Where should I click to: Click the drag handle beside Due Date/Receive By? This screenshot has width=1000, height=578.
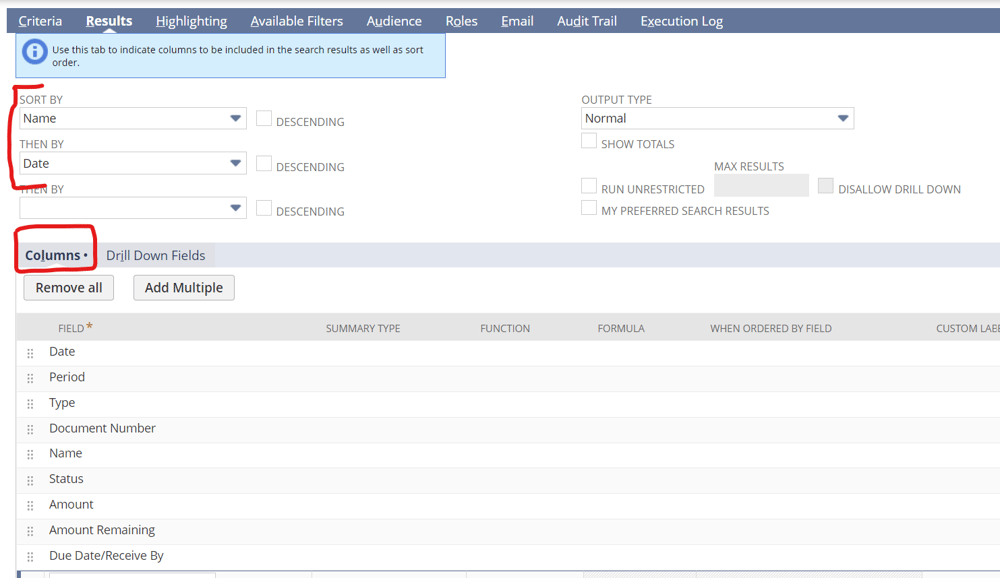(30, 556)
